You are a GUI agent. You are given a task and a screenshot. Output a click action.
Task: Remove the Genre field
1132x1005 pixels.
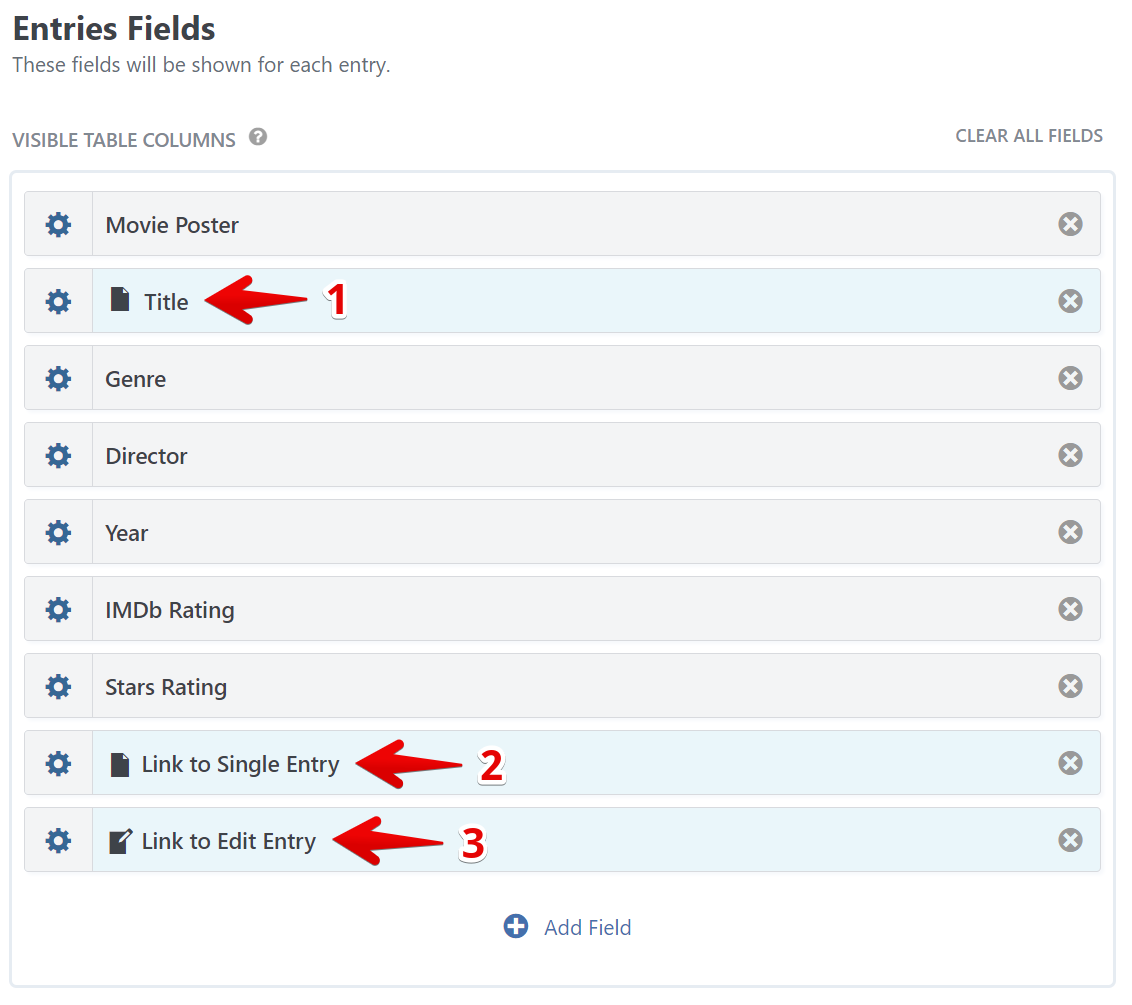pyautogui.click(x=1070, y=378)
